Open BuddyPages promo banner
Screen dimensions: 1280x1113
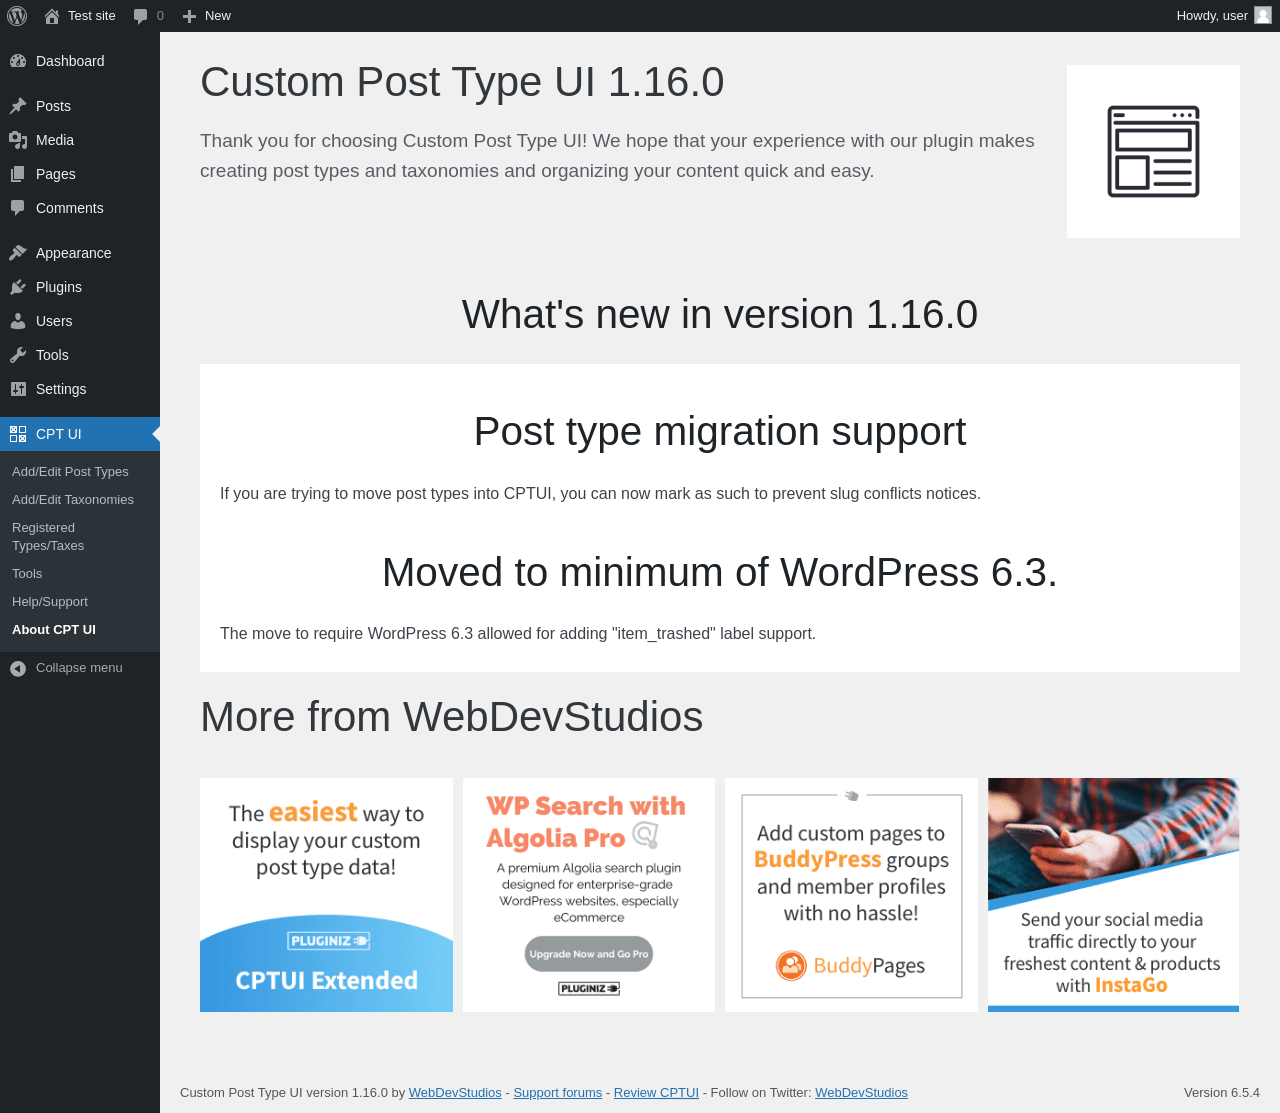(x=851, y=895)
